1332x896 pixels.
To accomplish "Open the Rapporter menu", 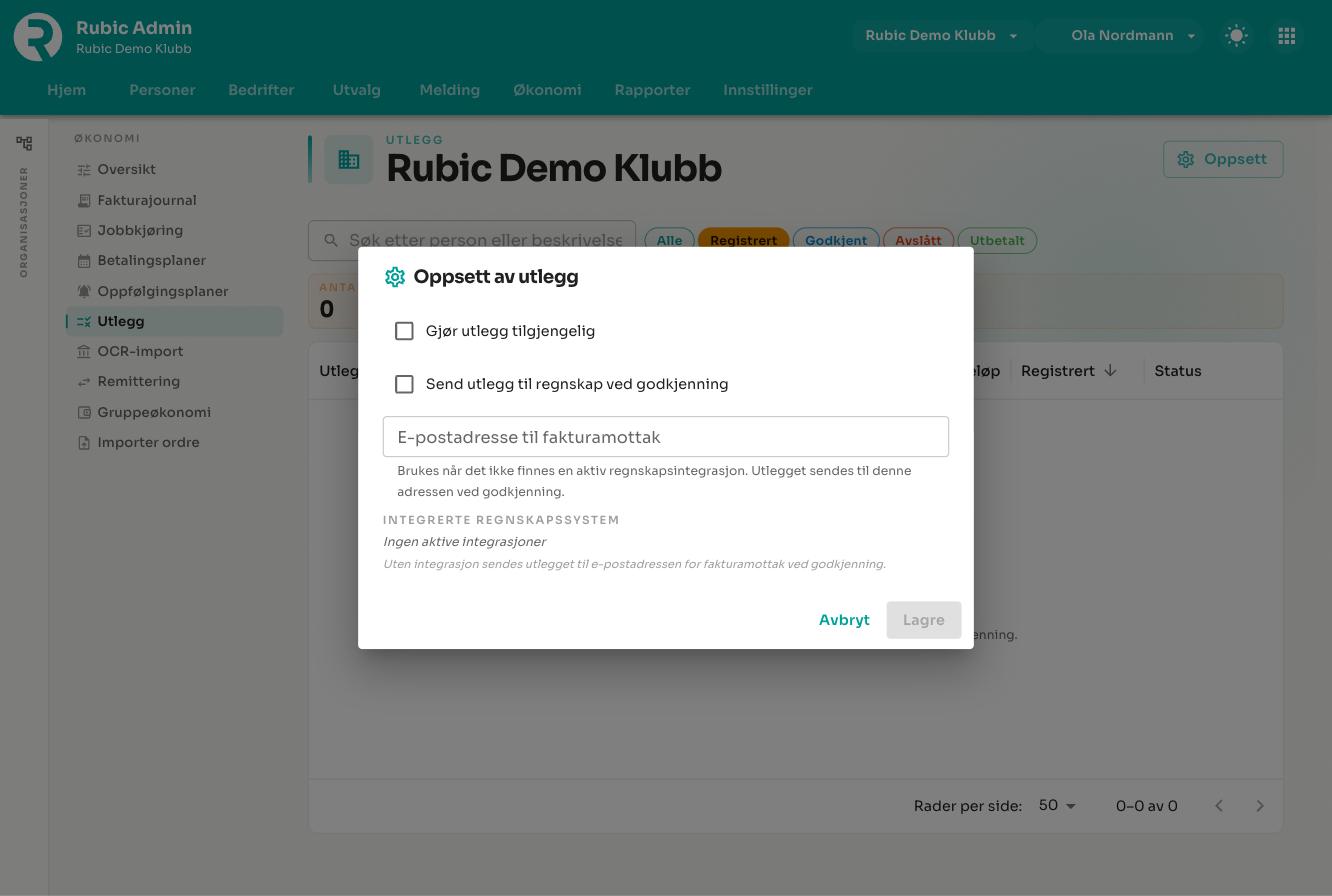I will pos(653,90).
